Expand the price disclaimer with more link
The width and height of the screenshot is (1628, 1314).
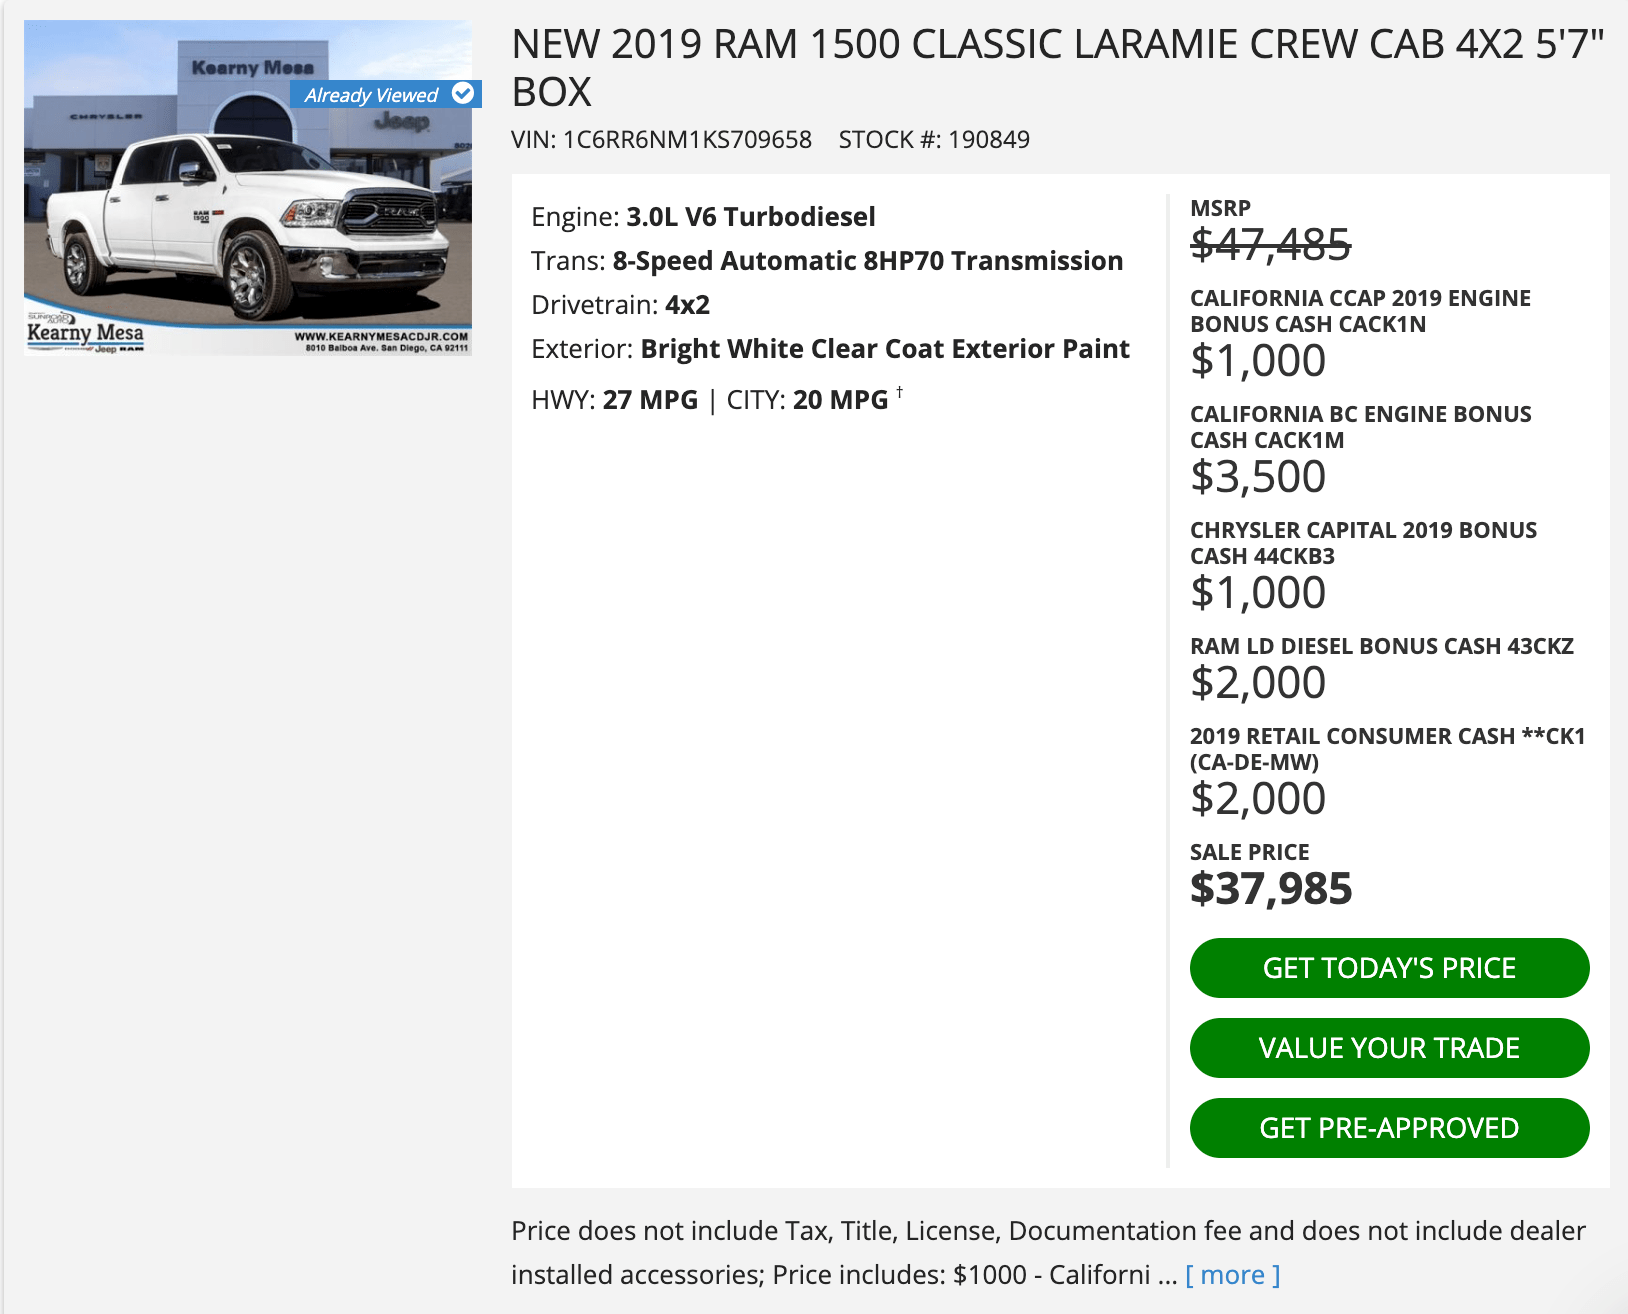pyautogui.click(x=1232, y=1275)
